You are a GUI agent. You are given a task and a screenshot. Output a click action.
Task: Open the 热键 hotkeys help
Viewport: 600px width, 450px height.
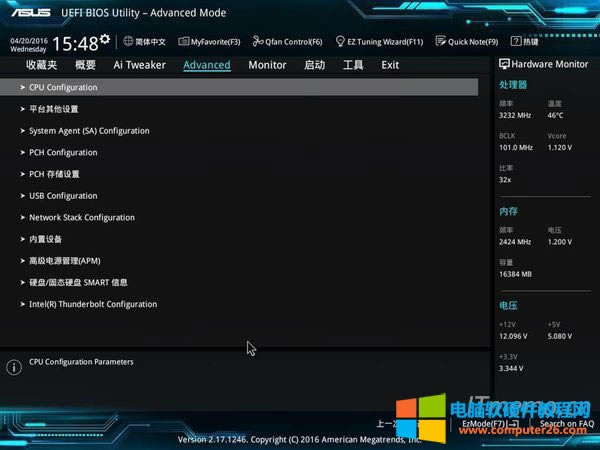click(x=530, y=41)
